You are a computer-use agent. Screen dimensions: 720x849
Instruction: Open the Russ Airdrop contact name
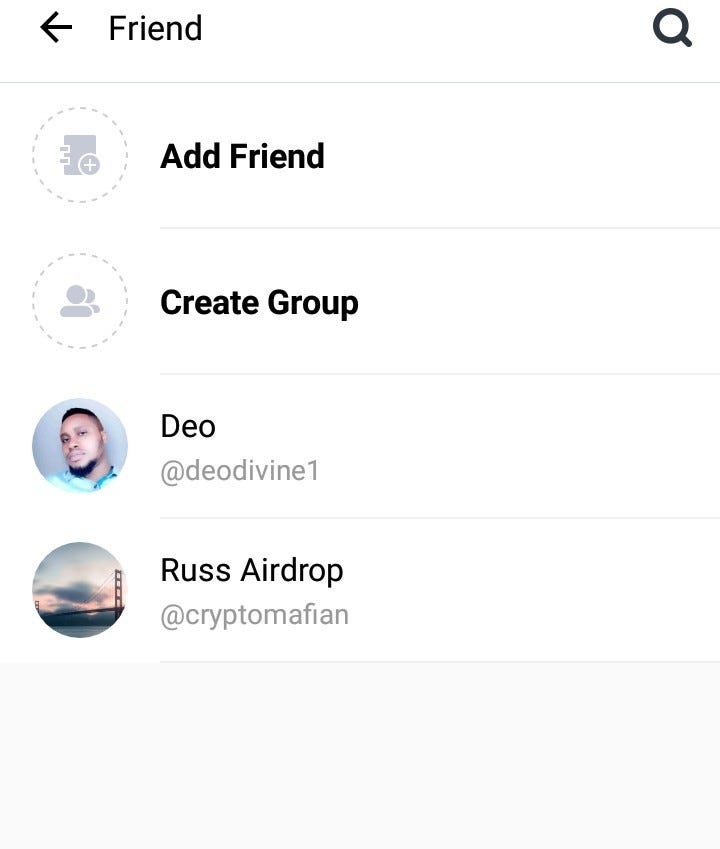[252, 571]
